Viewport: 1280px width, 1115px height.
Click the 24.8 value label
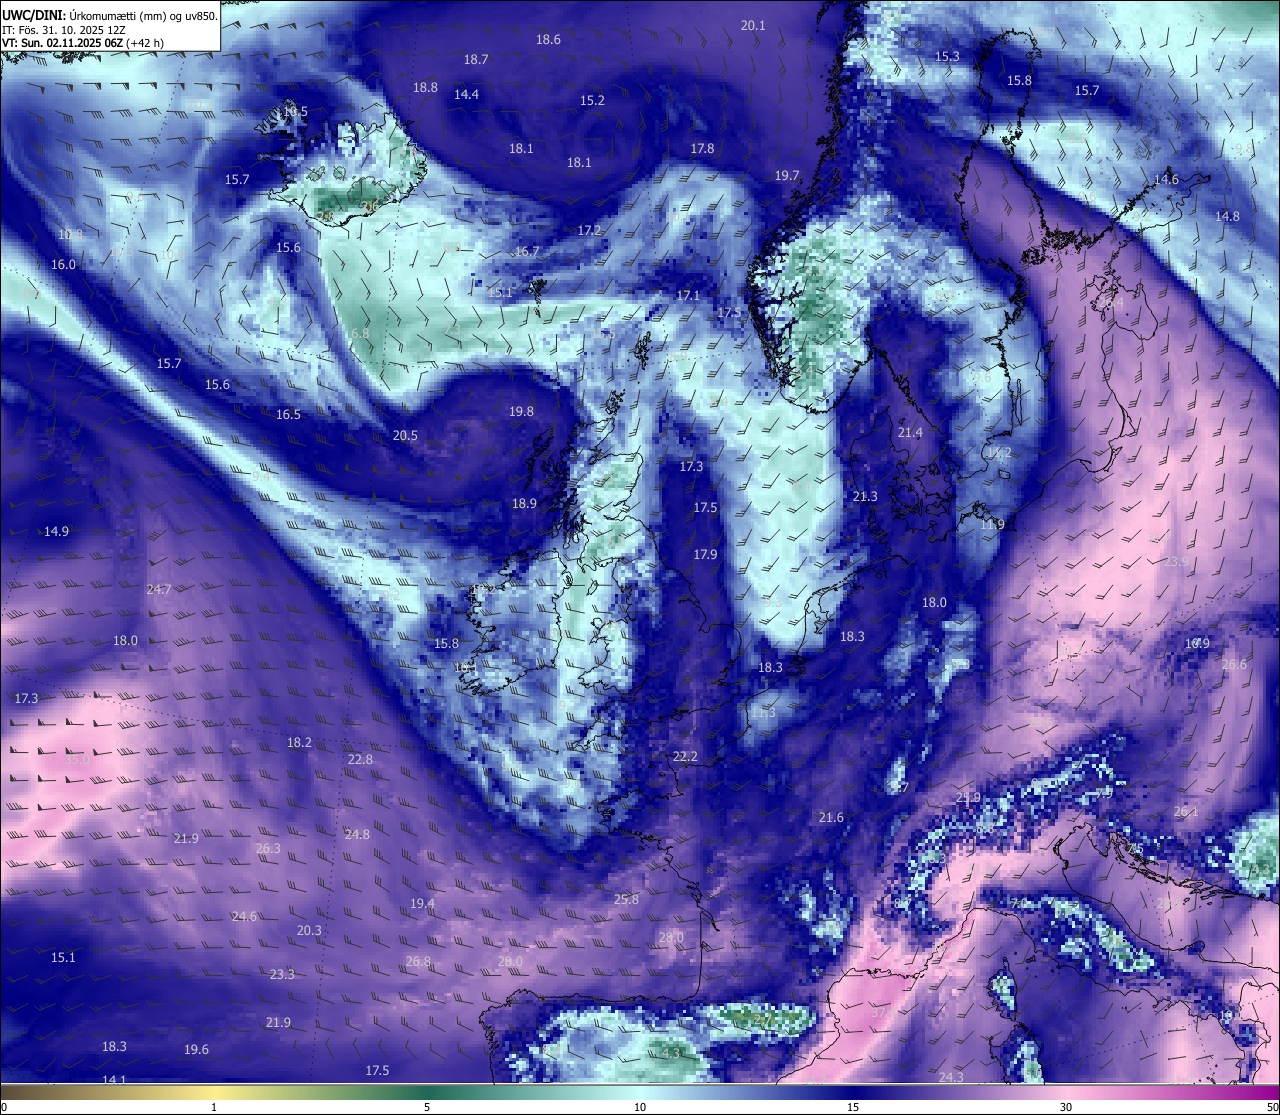coord(356,835)
